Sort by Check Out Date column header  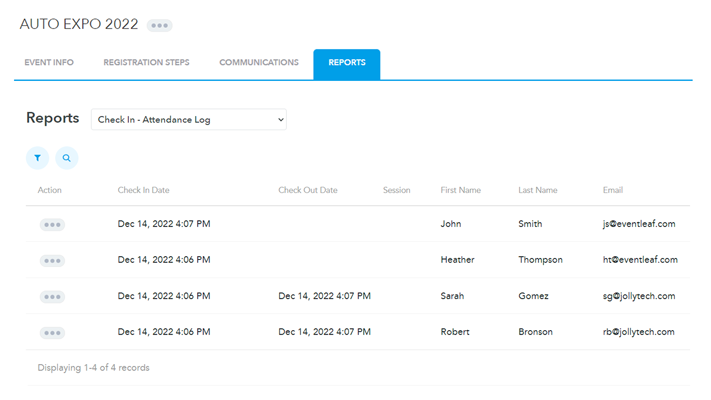308,190
